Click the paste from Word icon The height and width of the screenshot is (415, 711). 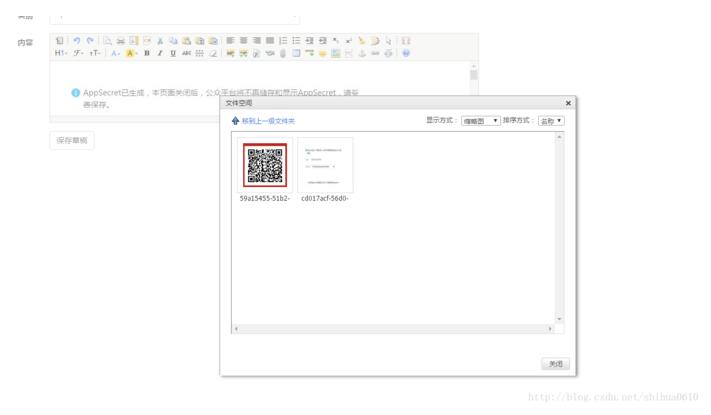(x=213, y=41)
